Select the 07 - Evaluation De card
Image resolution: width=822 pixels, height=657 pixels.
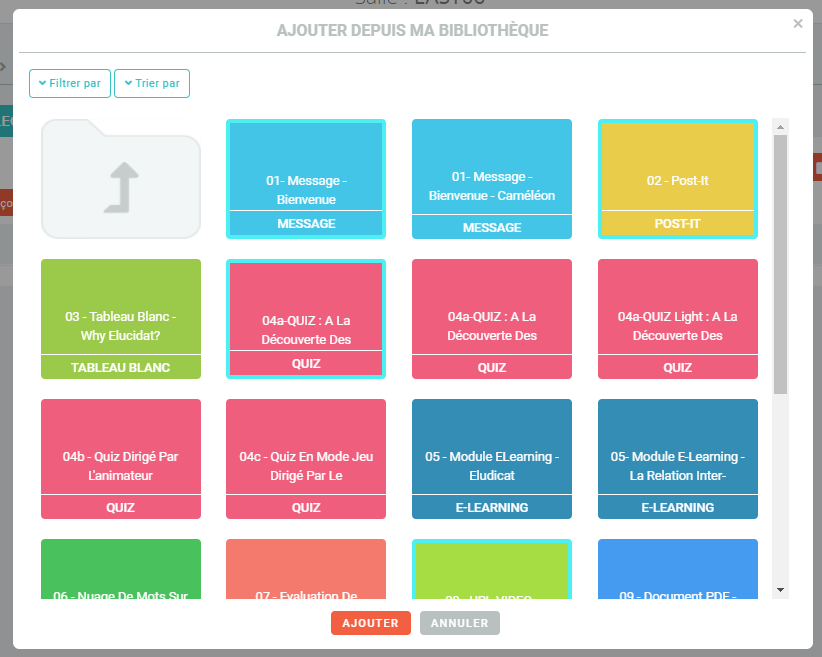click(306, 569)
